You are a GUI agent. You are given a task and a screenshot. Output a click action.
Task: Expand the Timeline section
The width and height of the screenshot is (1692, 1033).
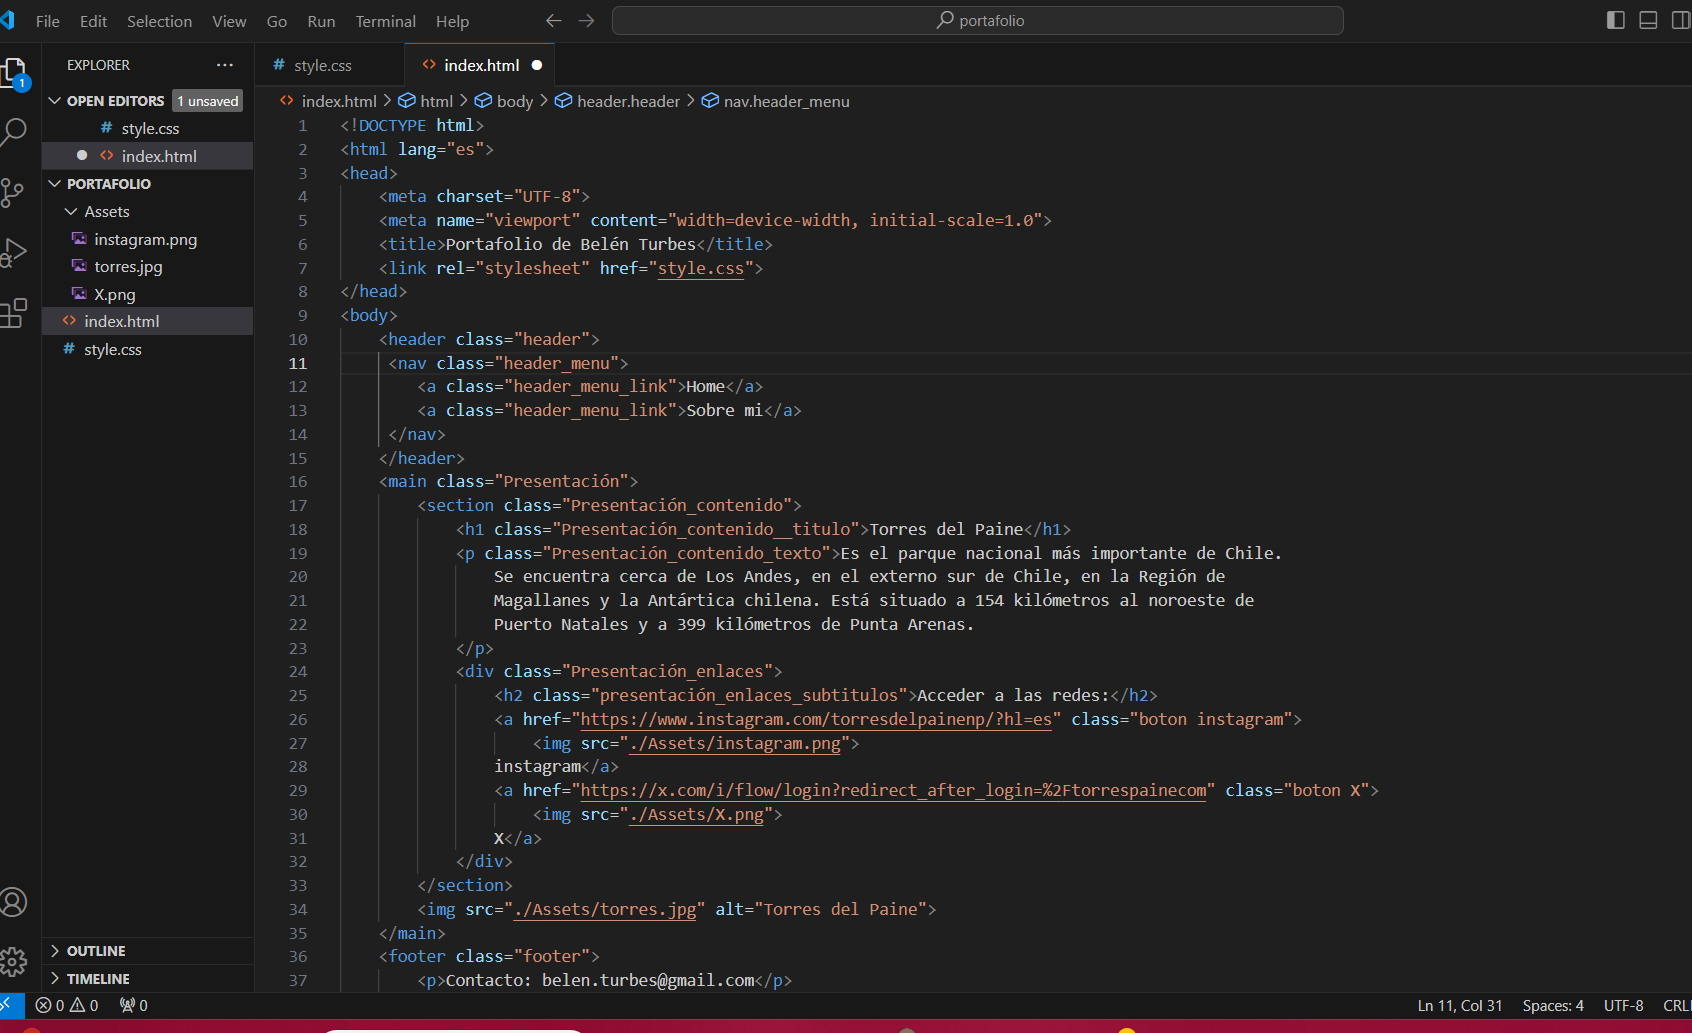(x=55, y=979)
